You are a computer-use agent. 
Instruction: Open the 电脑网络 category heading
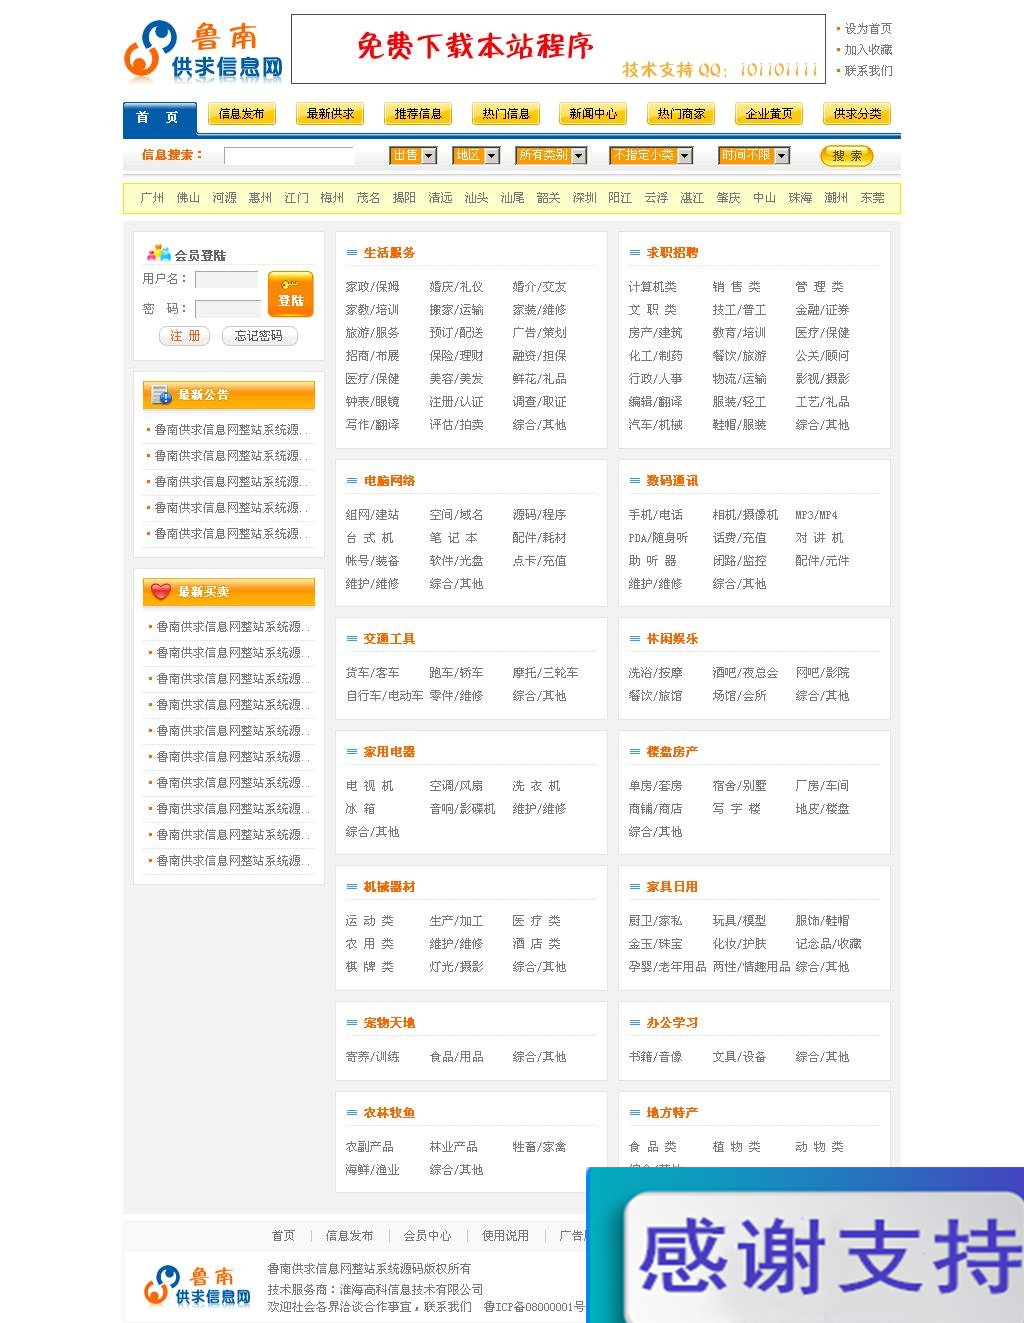pos(389,481)
